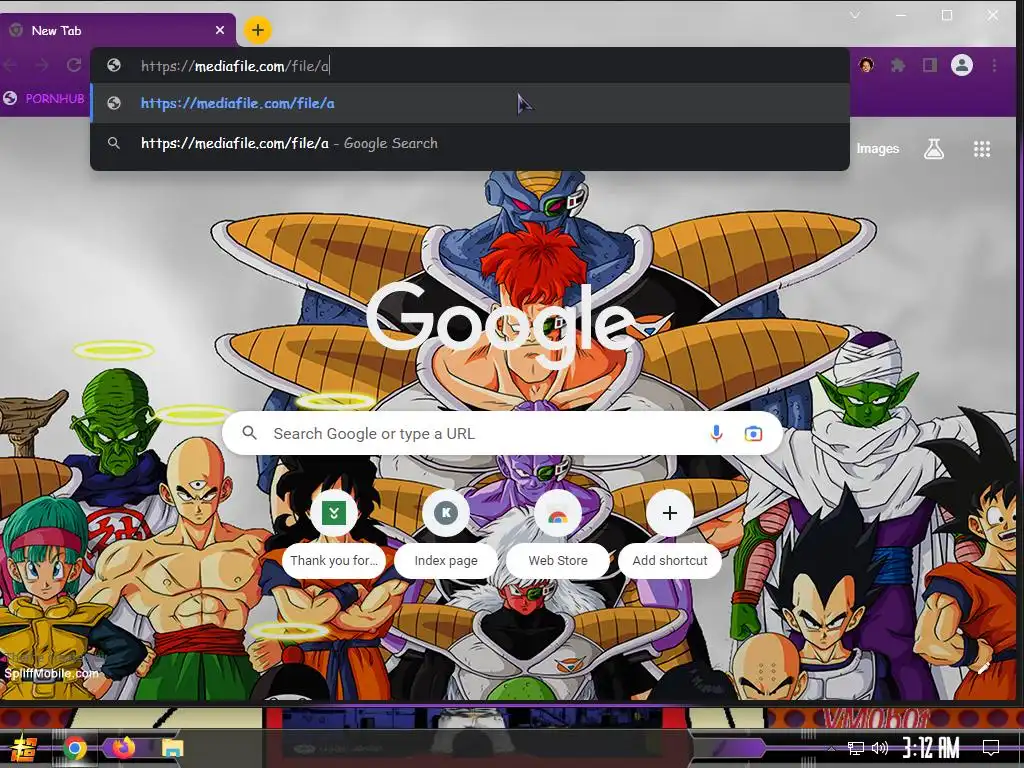Reload the page with the refresh icon
Viewport: 1024px width, 768px height.
[x=74, y=65]
